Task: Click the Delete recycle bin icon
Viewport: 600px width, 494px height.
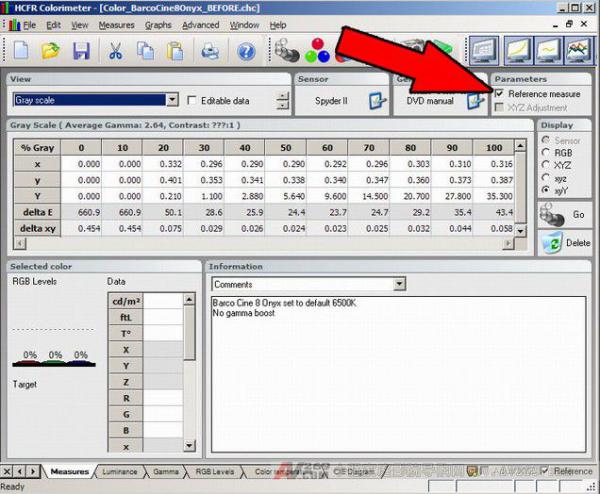Action: pyautogui.click(x=551, y=241)
